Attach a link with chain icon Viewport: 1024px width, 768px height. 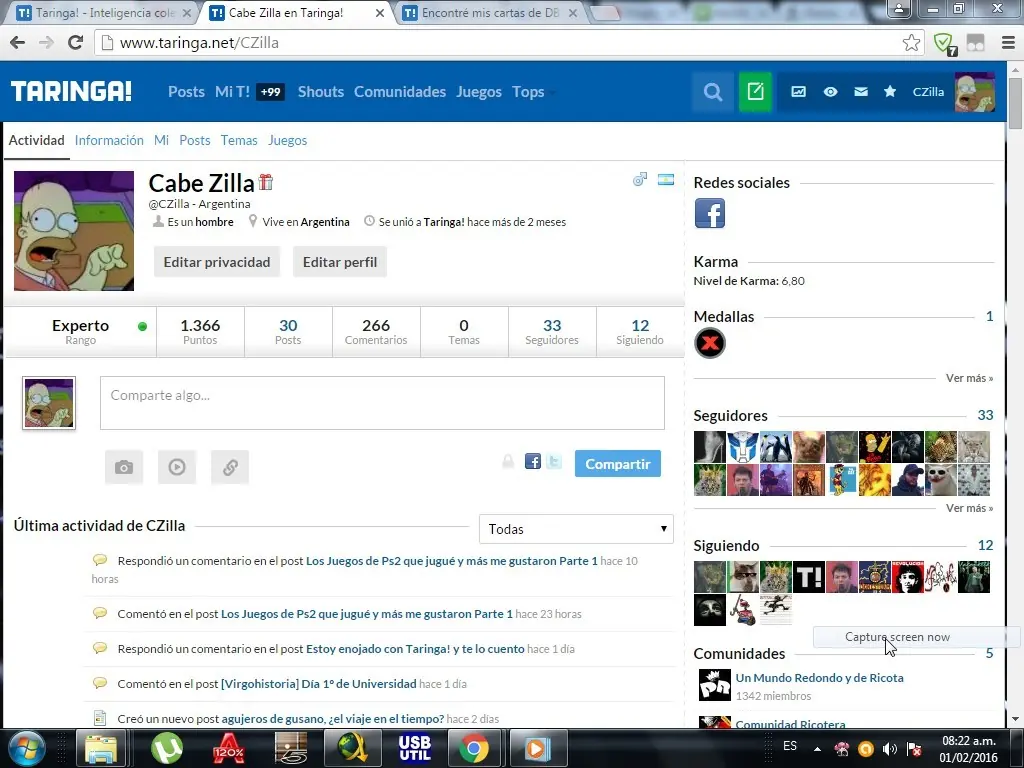point(230,467)
